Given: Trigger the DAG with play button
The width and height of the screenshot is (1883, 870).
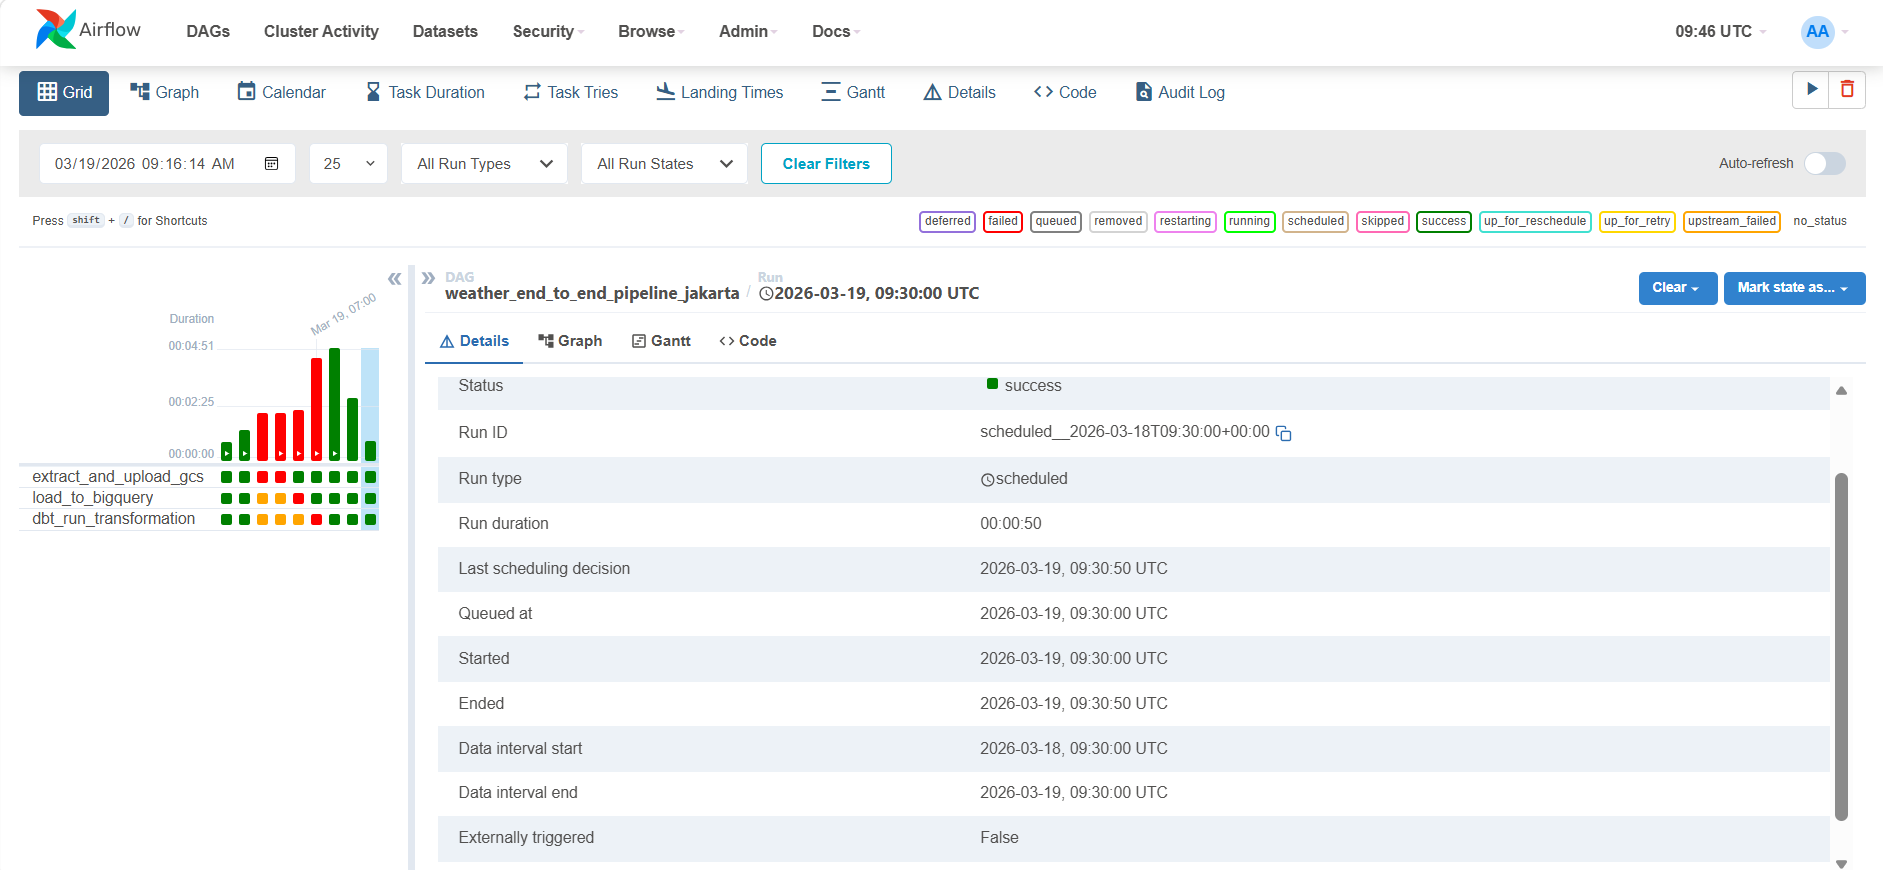Looking at the screenshot, I should (1811, 90).
